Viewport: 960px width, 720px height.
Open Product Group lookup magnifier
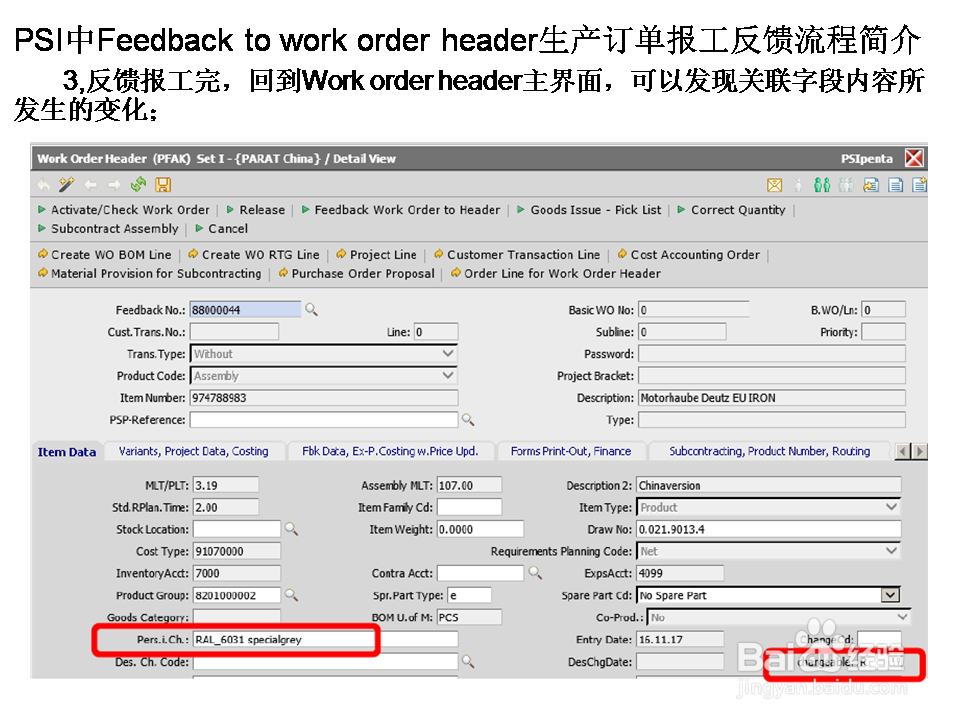point(291,595)
